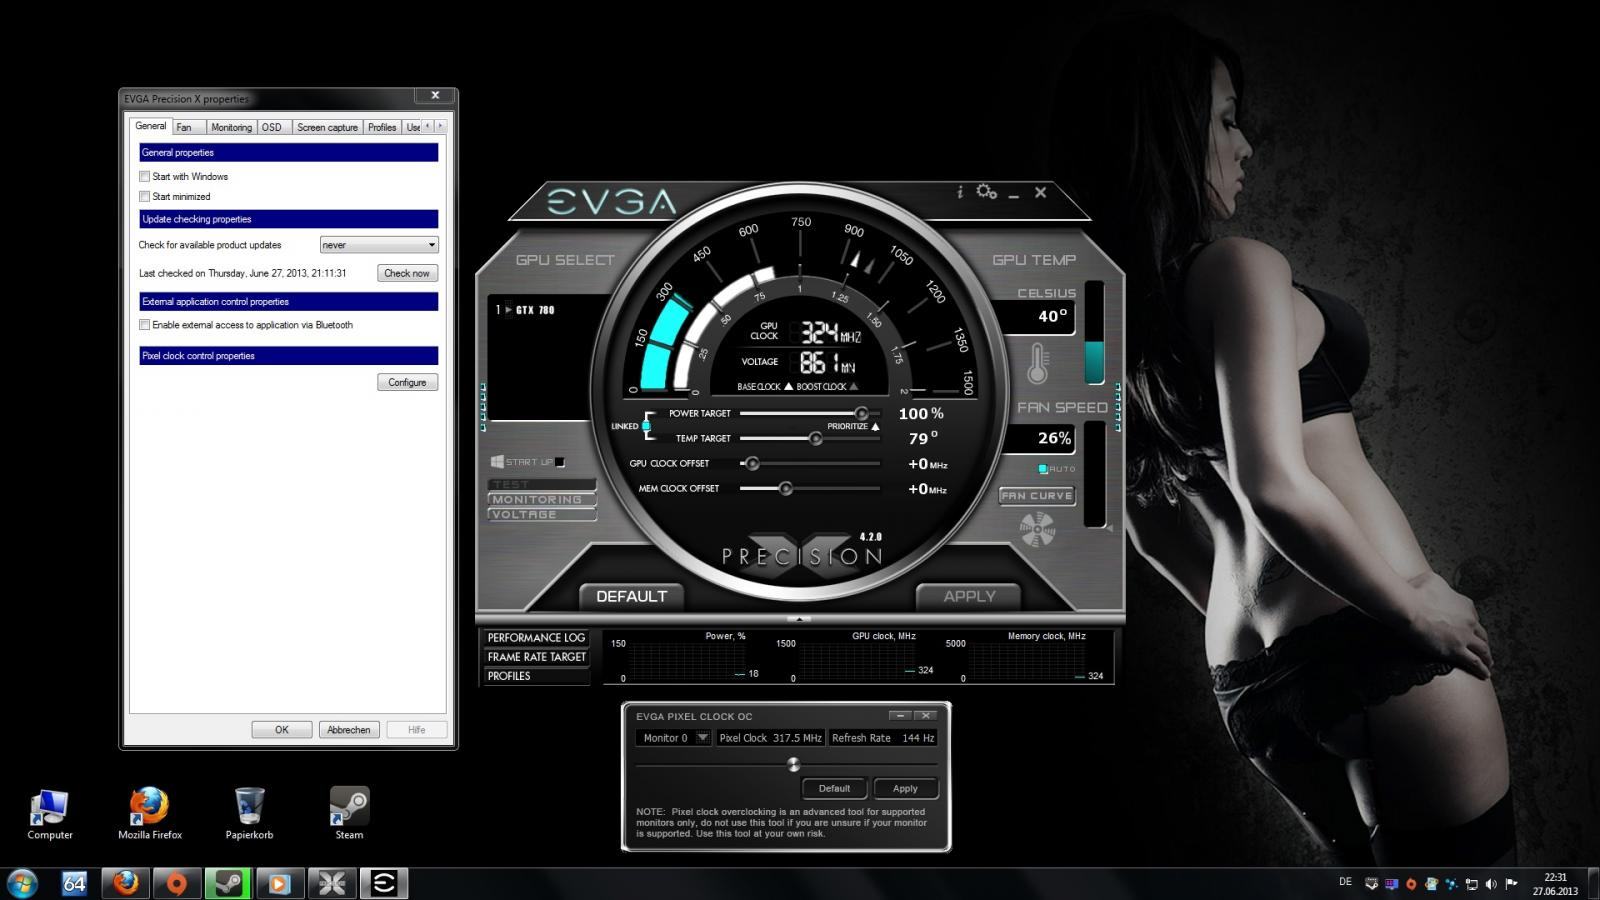Open the EVGA E-logo taskbar button
Screen dimensions: 1600x900
pyautogui.click(x=384, y=883)
